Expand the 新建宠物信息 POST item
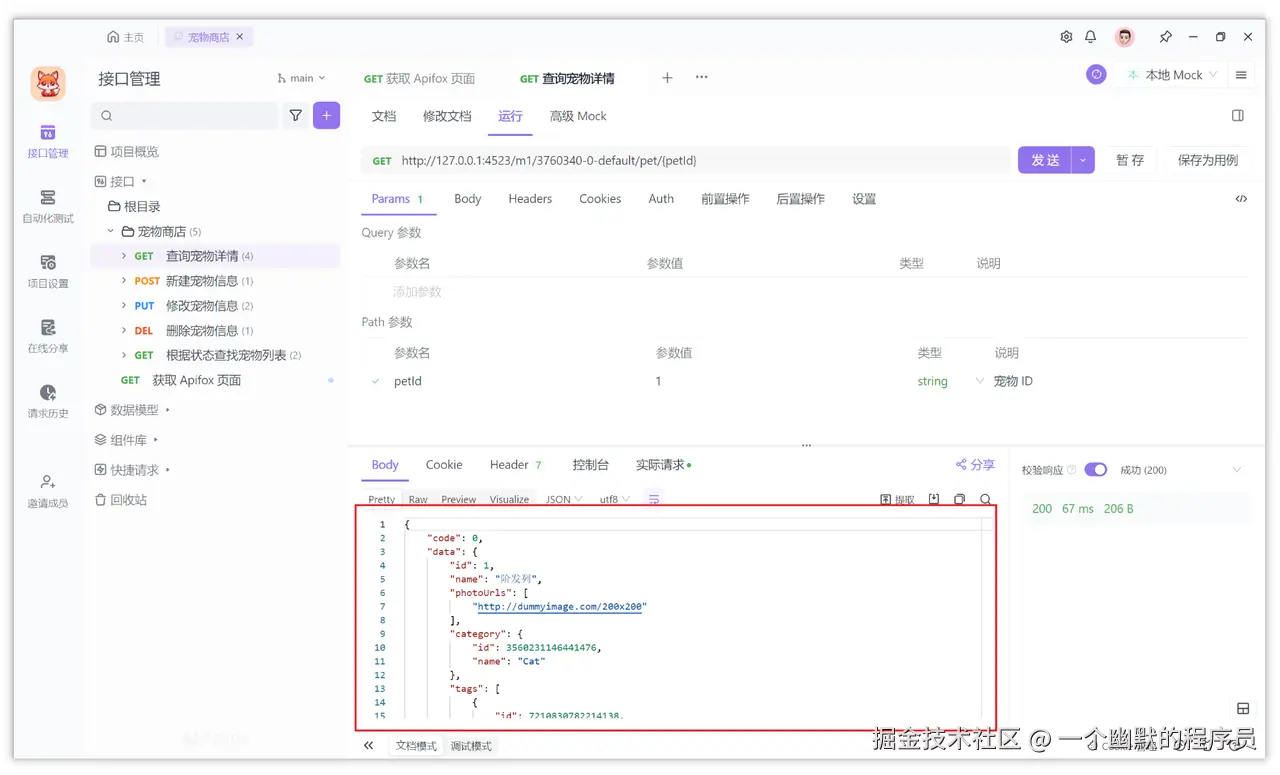 point(124,281)
